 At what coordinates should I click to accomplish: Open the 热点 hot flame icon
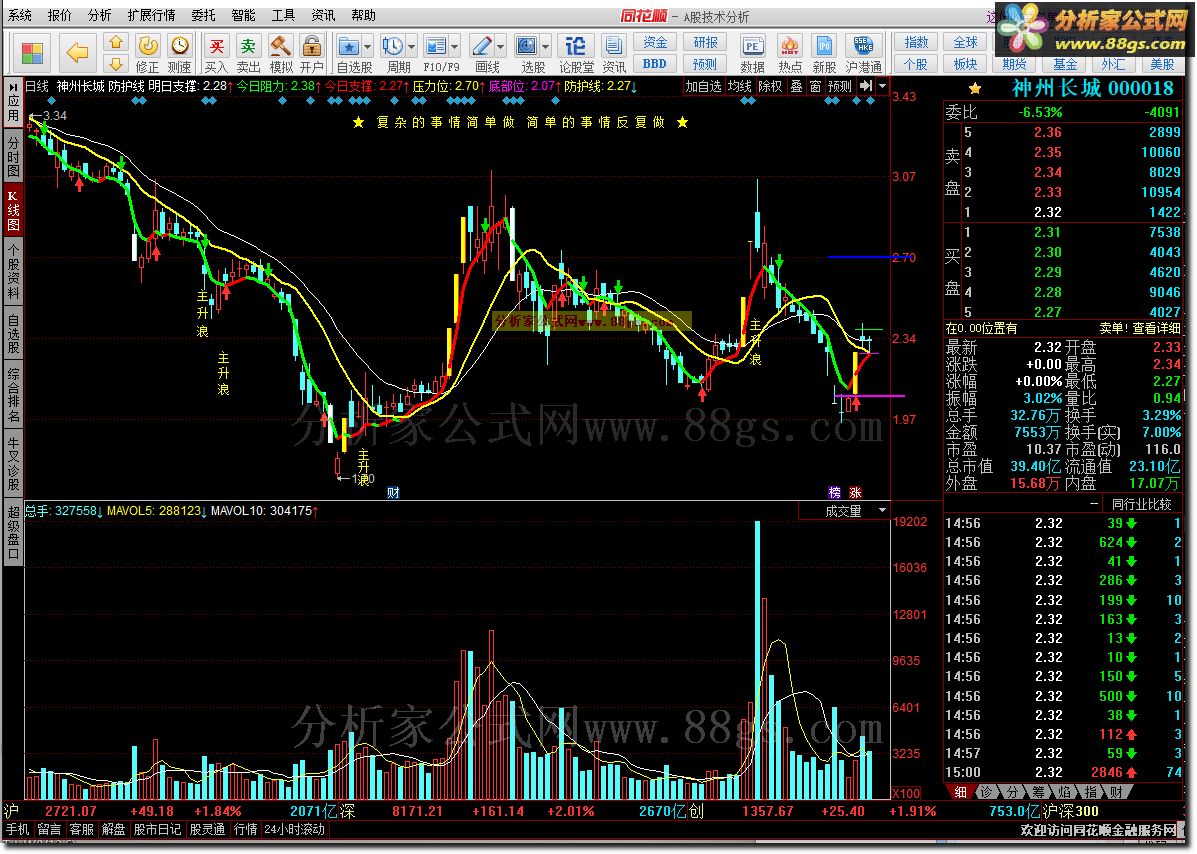tap(789, 47)
